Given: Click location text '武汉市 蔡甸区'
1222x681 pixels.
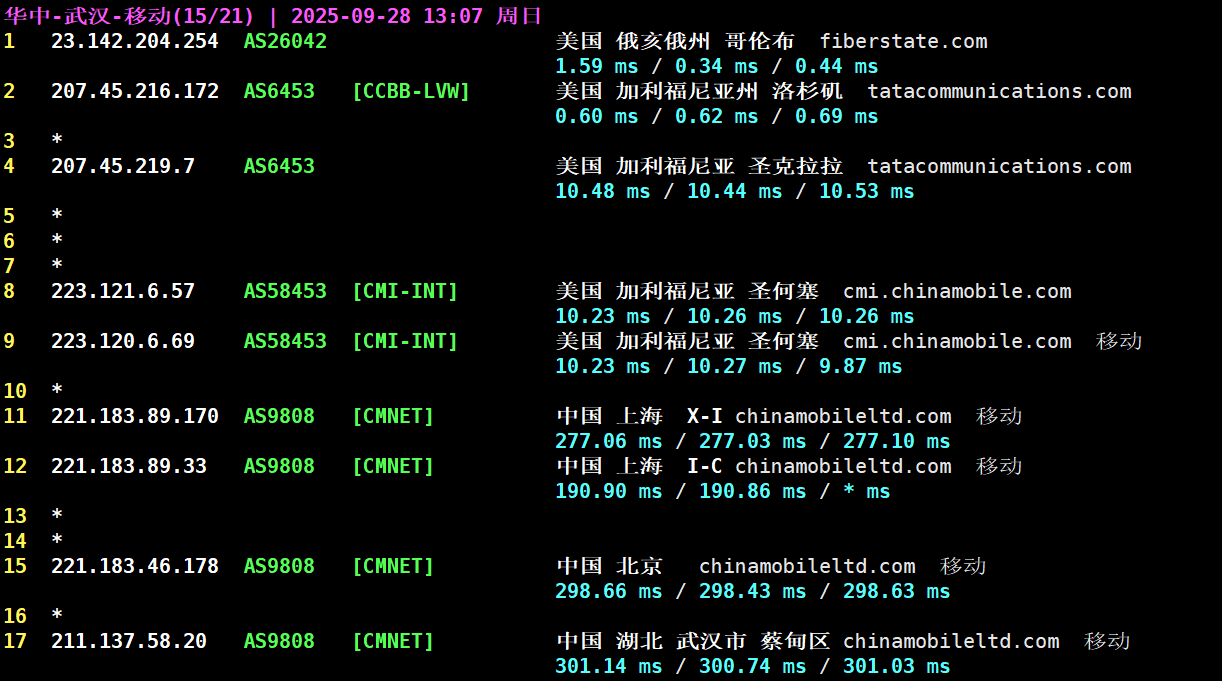Looking at the screenshot, I should point(754,641).
